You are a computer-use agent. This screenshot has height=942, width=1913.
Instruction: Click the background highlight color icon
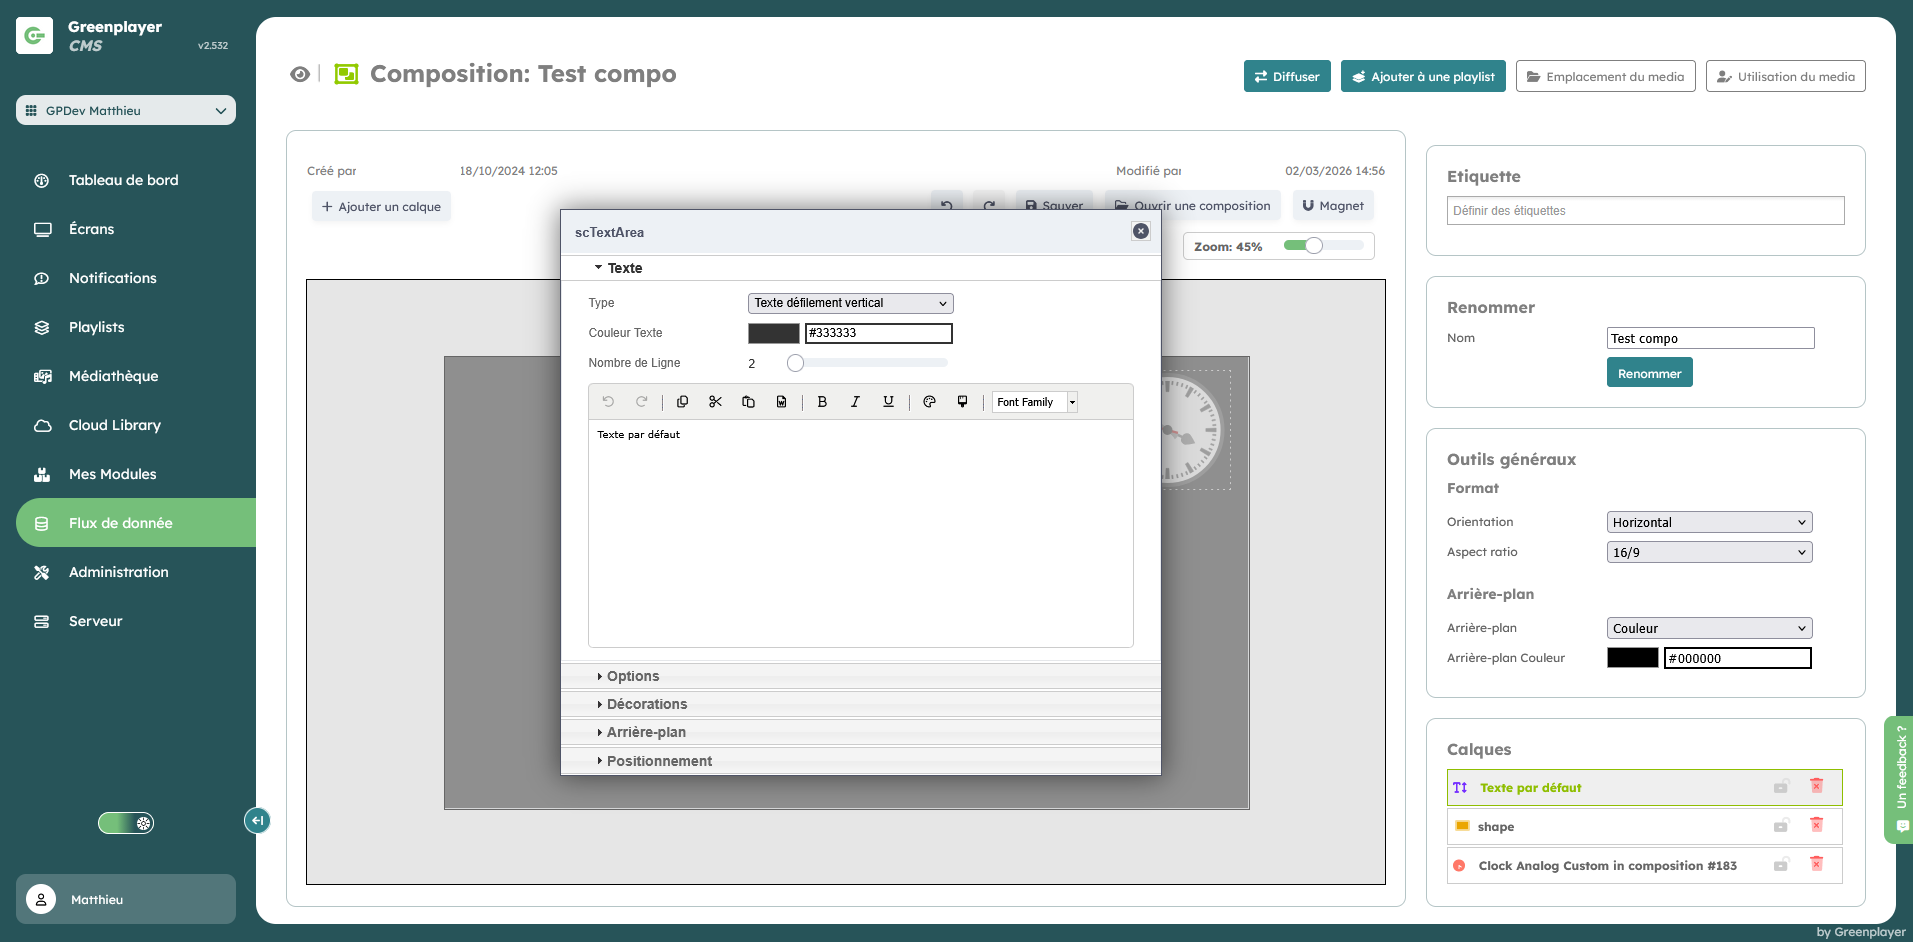(962, 402)
